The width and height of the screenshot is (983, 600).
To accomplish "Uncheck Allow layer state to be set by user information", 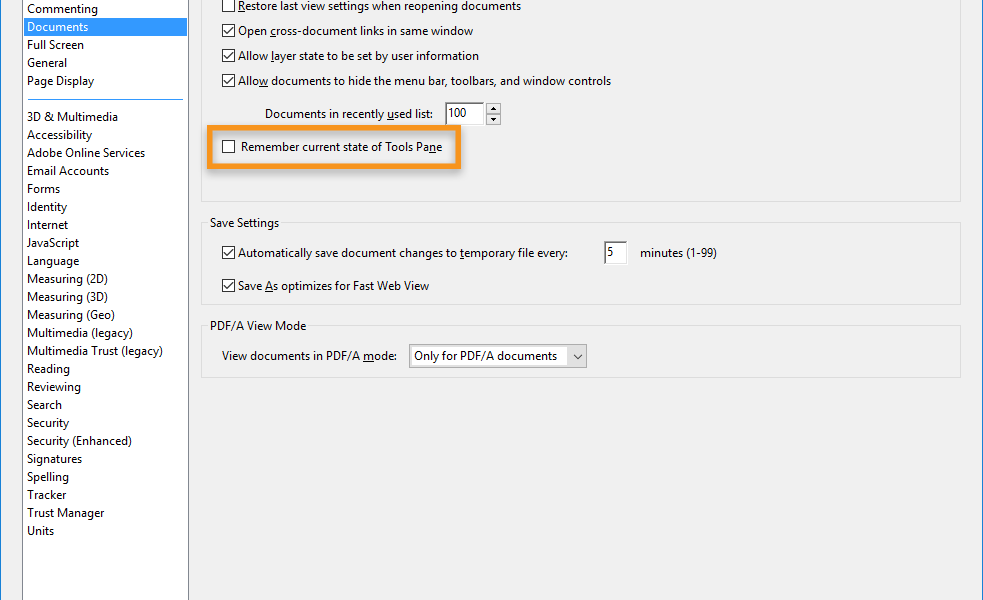I will (229, 56).
